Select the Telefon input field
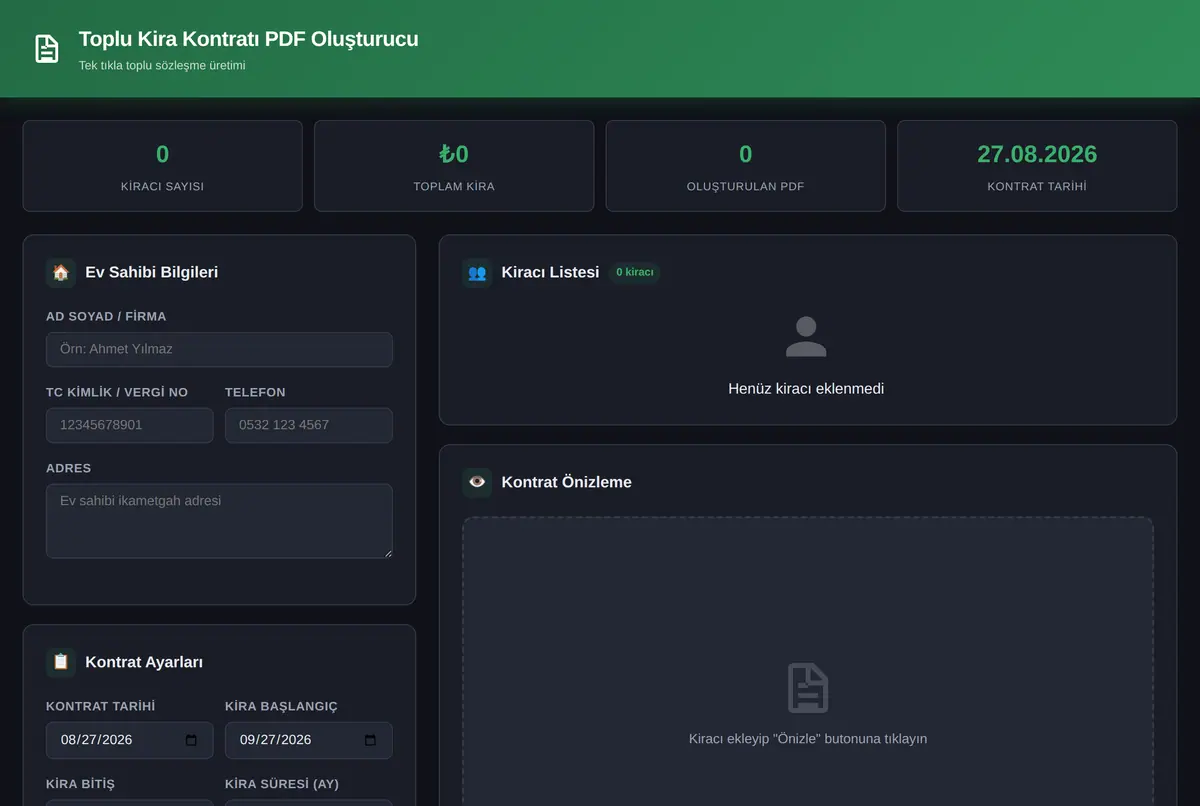This screenshot has width=1200, height=806. pos(309,425)
